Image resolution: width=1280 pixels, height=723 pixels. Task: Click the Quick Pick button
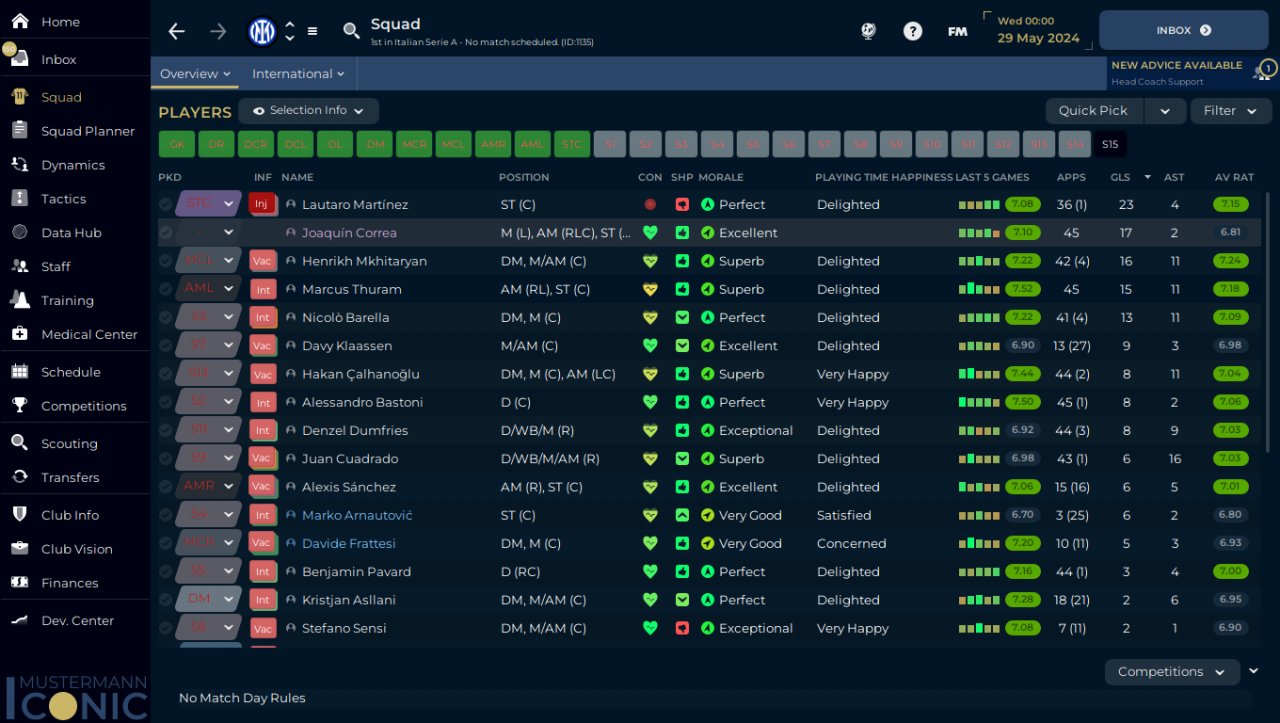click(1093, 111)
